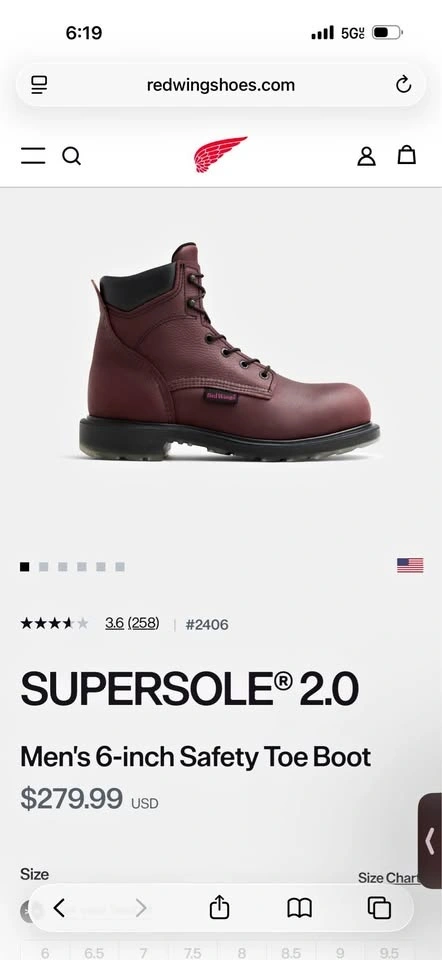Tap the burgundy boot product image
This screenshot has height=960, width=442.
click(x=229, y=352)
